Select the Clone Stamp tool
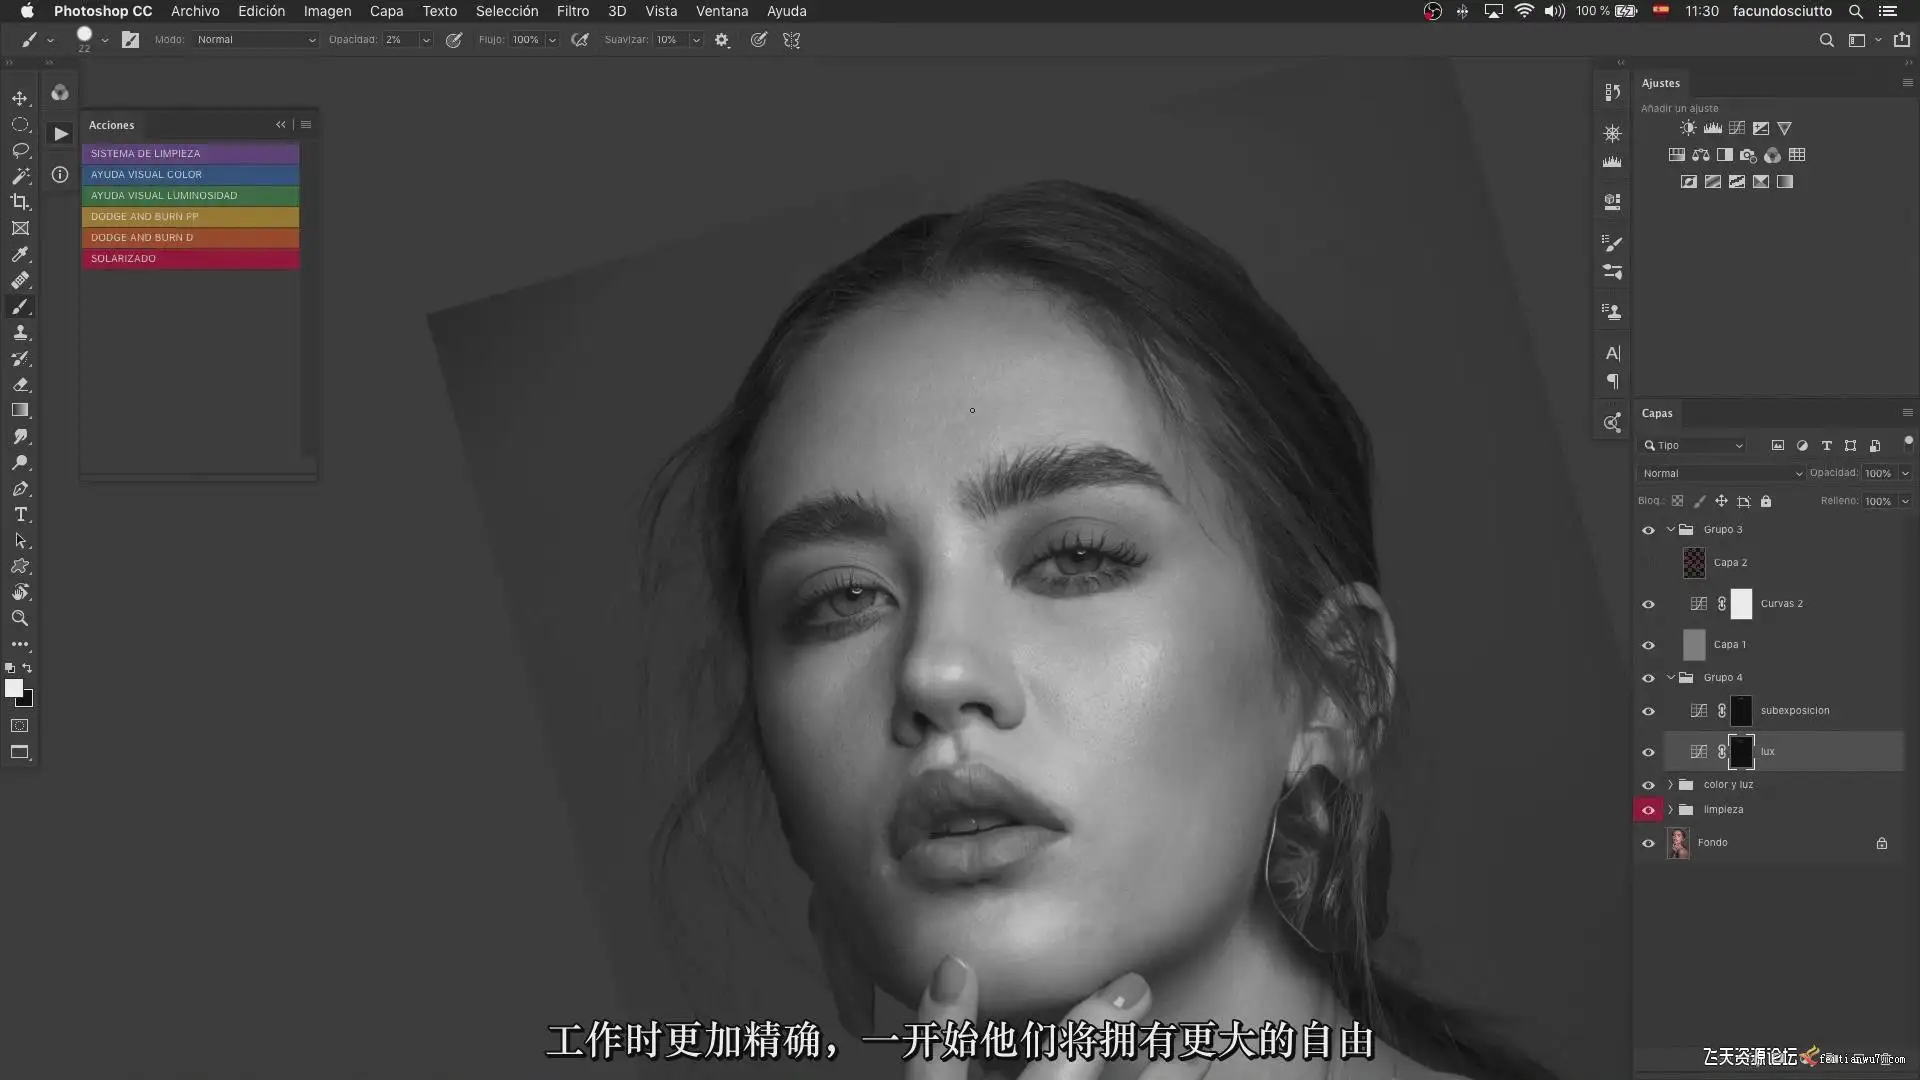The width and height of the screenshot is (1920, 1080). pyautogui.click(x=20, y=333)
